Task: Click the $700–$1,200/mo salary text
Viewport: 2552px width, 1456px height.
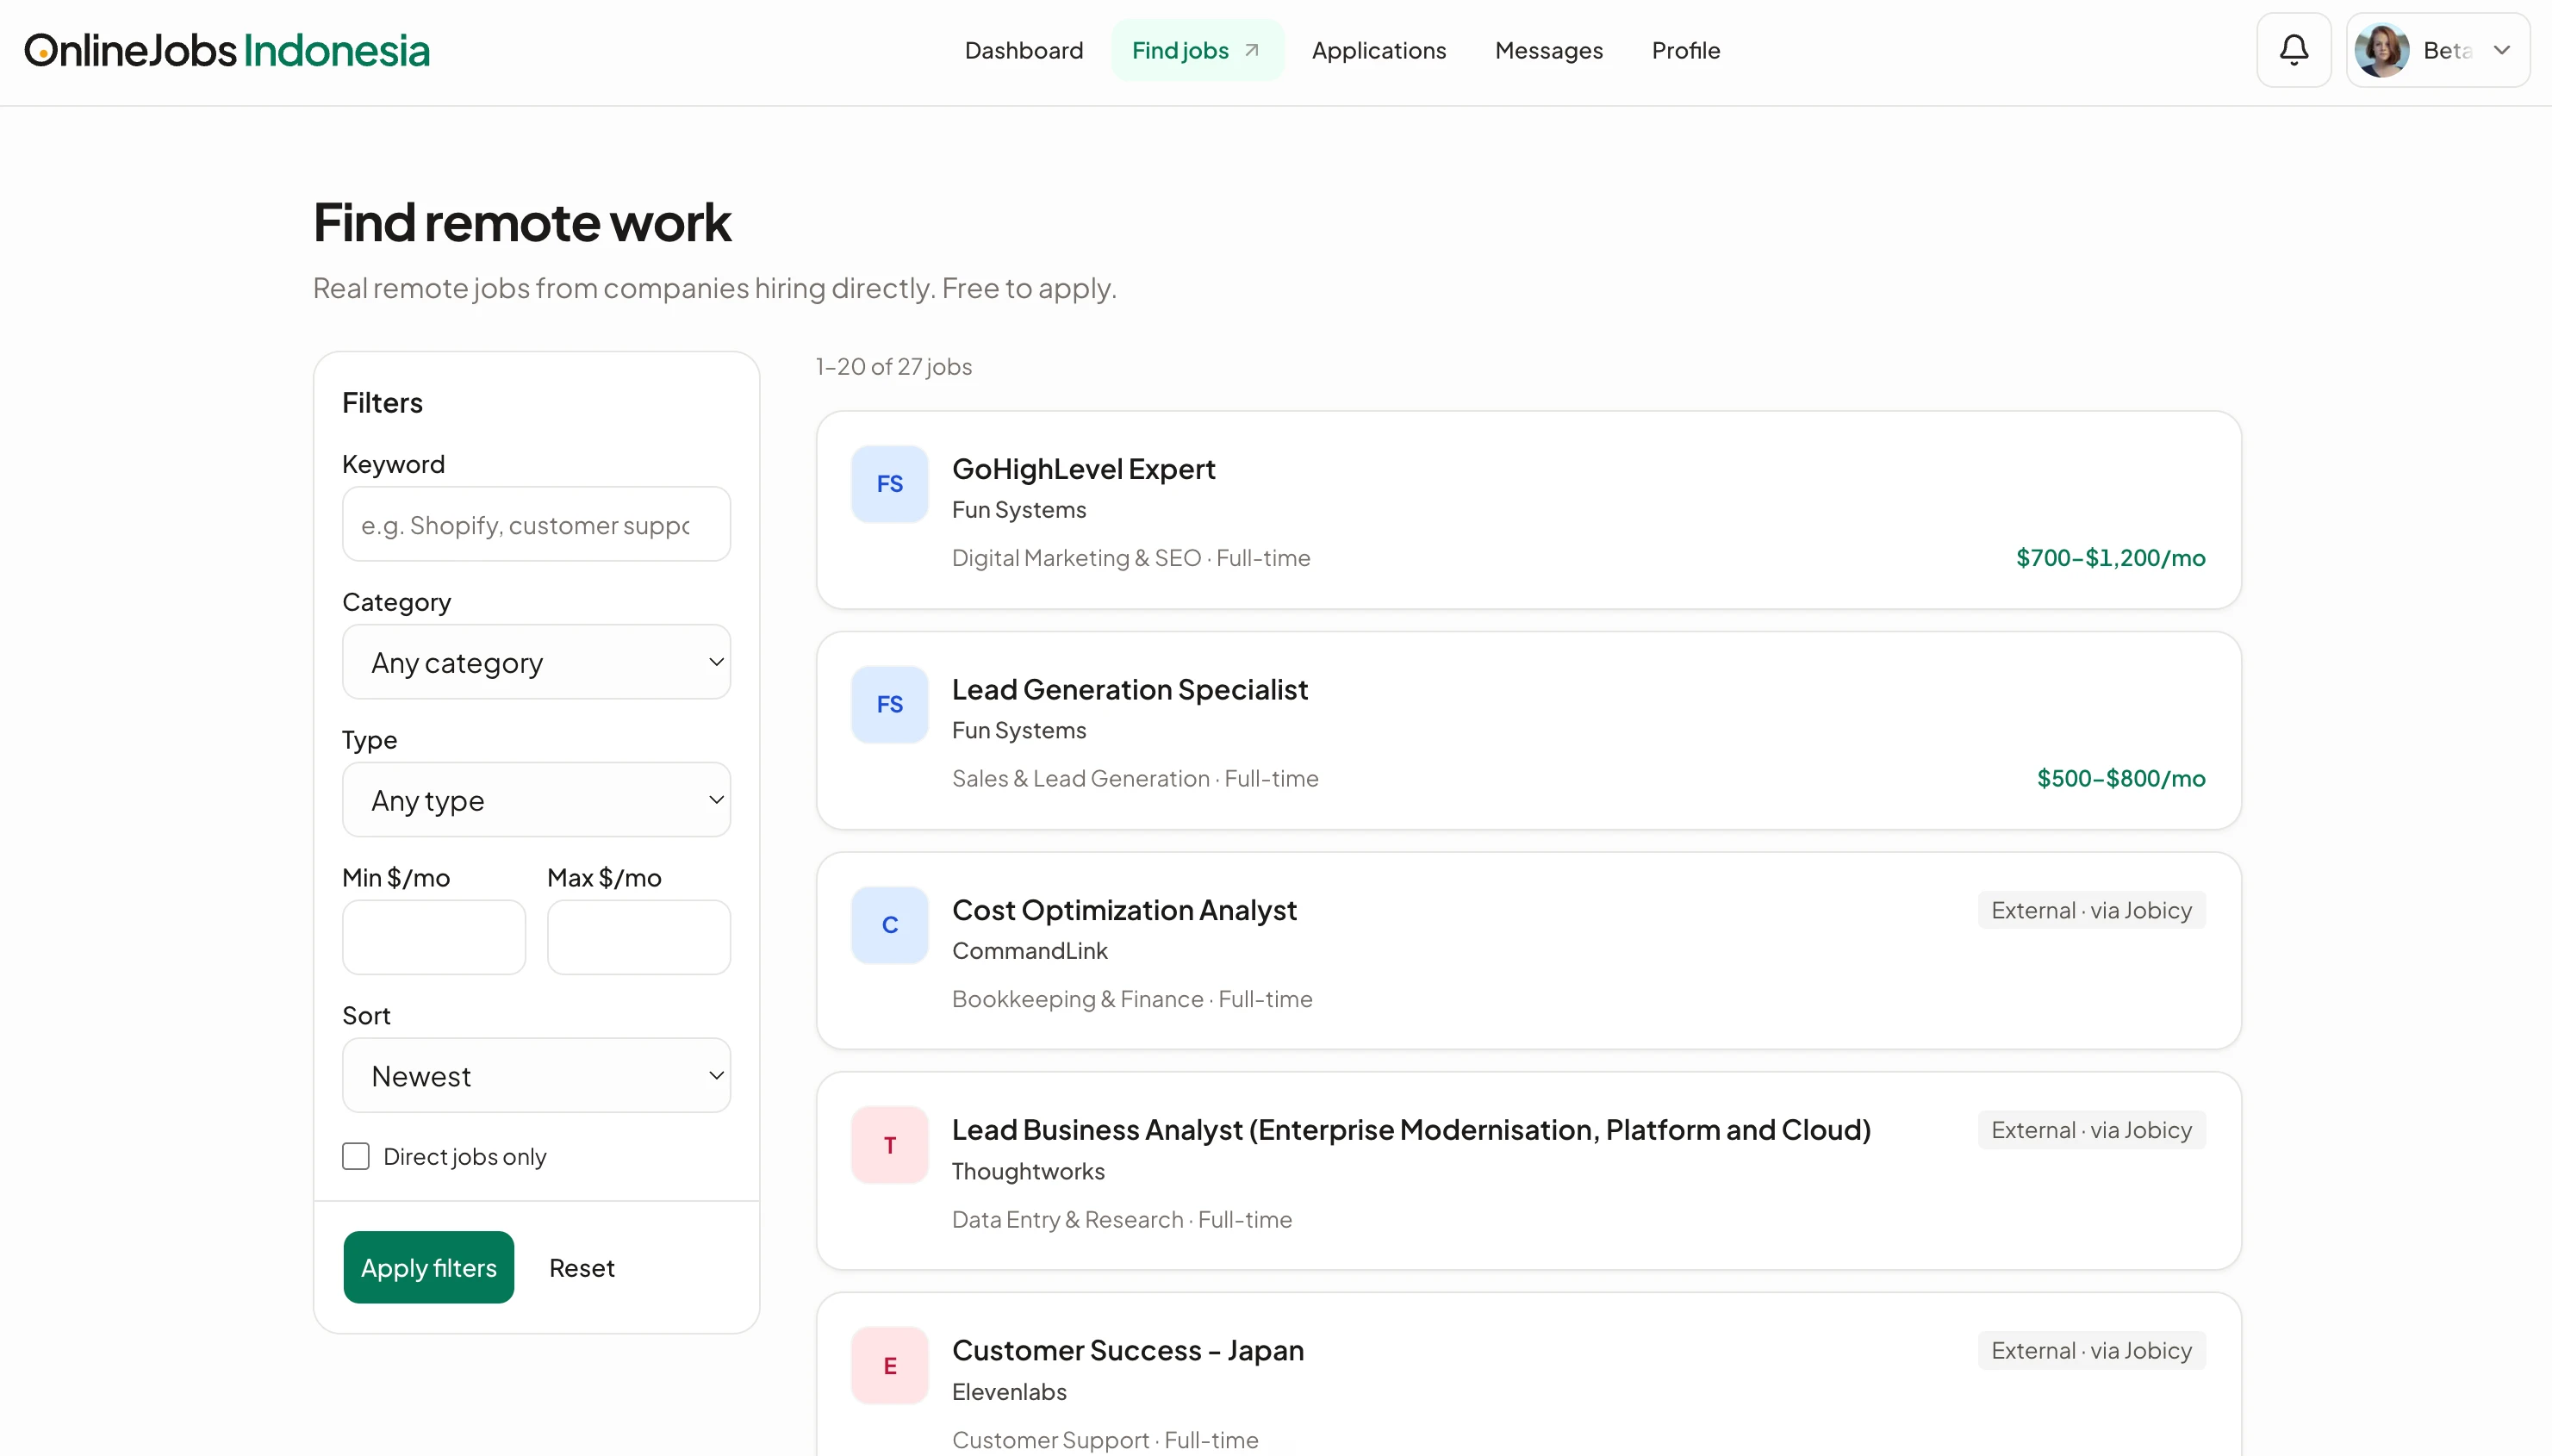Action: point(2111,558)
